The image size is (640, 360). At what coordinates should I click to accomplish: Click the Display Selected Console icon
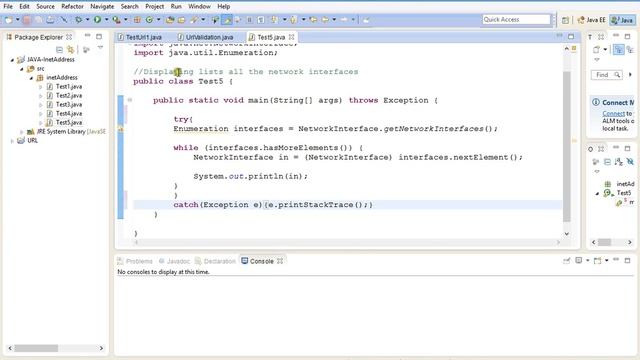(579, 260)
